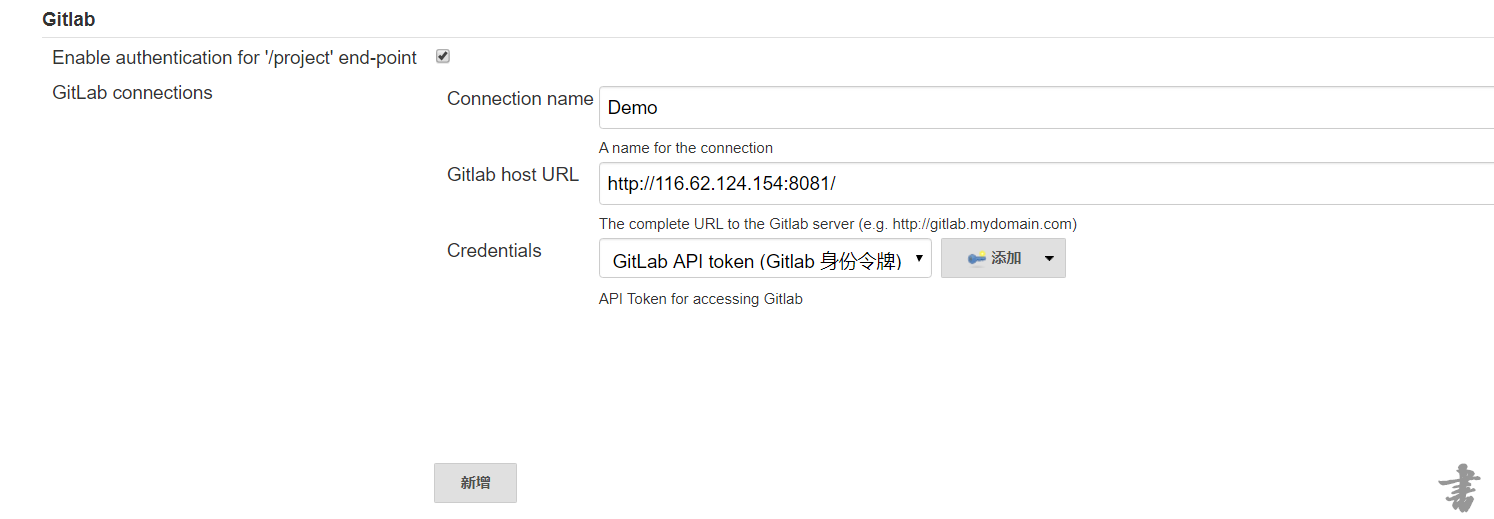The image size is (1494, 519).
Task: Click the 'A name for the connection' hint
Action: pyautogui.click(x=686, y=148)
